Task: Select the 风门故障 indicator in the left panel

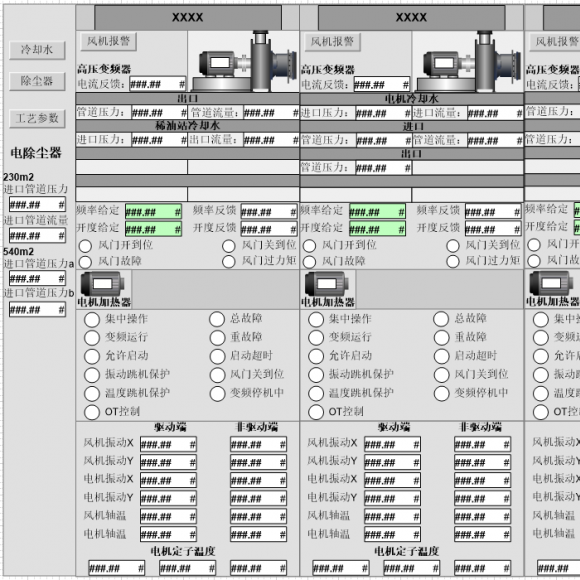Action: (85, 262)
